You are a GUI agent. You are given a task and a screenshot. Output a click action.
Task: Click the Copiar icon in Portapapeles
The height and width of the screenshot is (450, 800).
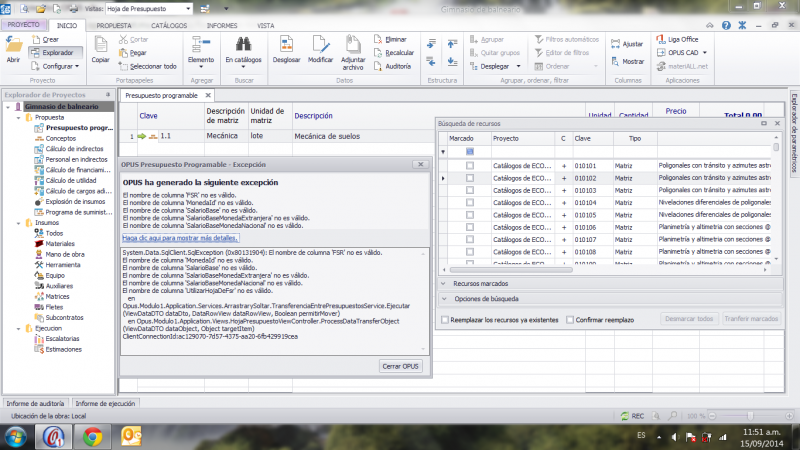101,45
